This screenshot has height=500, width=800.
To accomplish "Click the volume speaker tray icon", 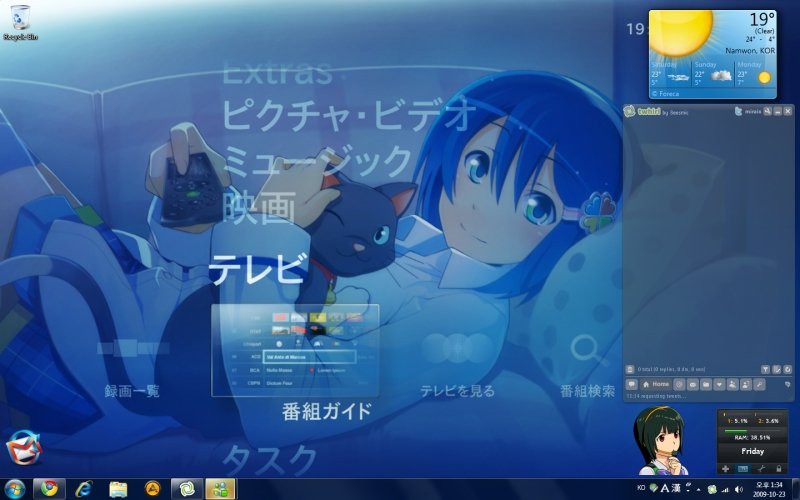I will tap(737, 489).
